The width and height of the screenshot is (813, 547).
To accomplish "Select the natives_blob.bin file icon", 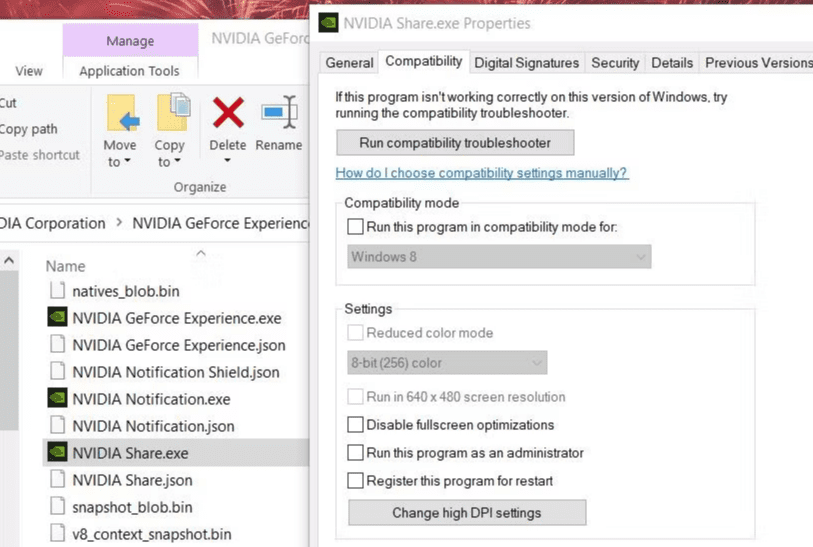I will pyautogui.click(x=57, y=291).
